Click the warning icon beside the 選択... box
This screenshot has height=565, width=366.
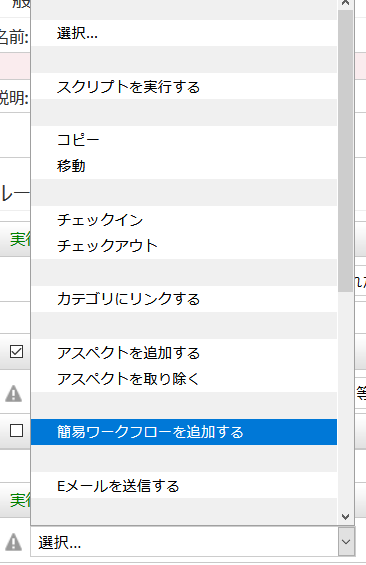(x=13, y=542)
